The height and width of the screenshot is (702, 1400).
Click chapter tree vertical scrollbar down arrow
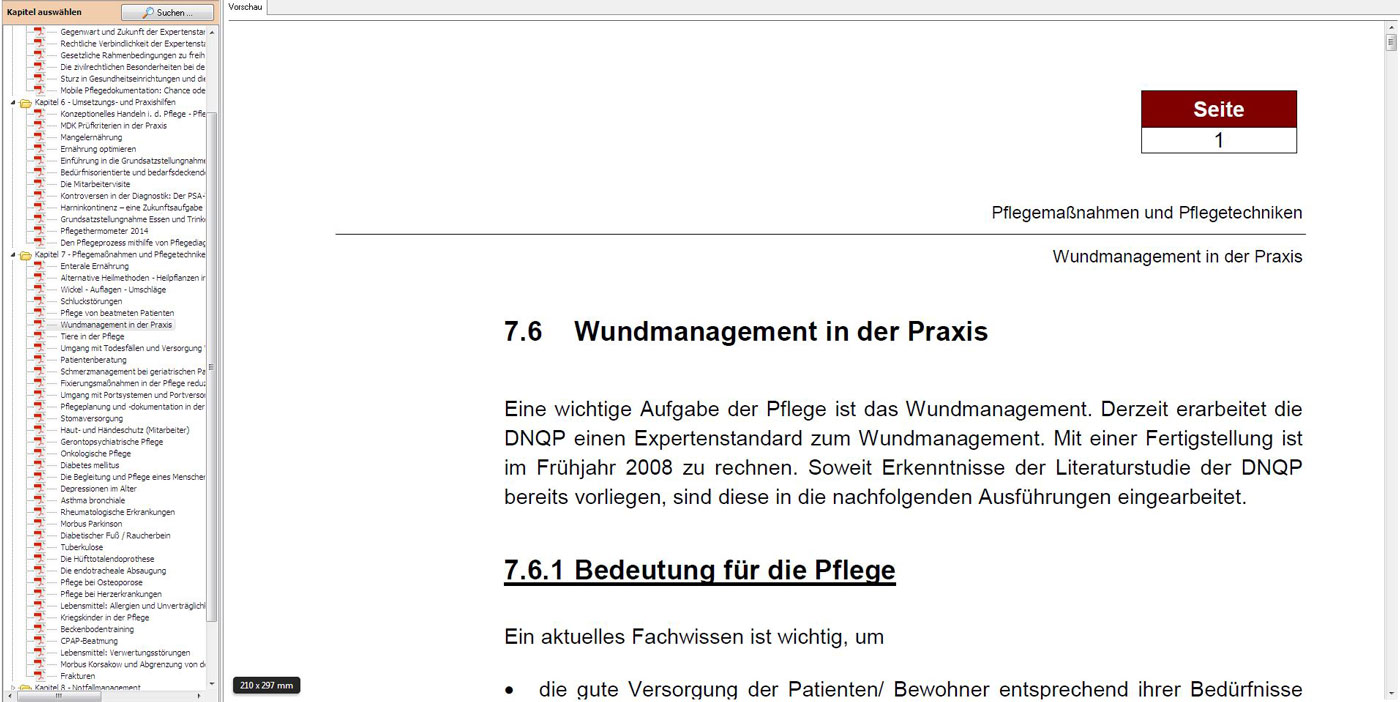pyautogui.click(x=211, y=684)
